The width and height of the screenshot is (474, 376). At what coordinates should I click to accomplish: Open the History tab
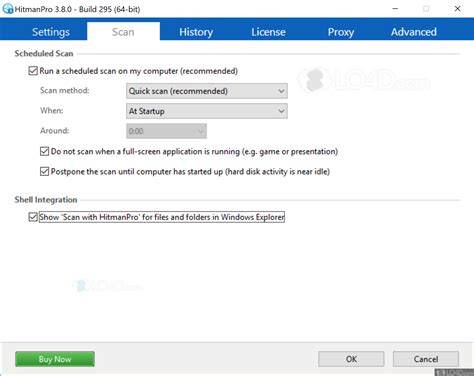point(196,32)
